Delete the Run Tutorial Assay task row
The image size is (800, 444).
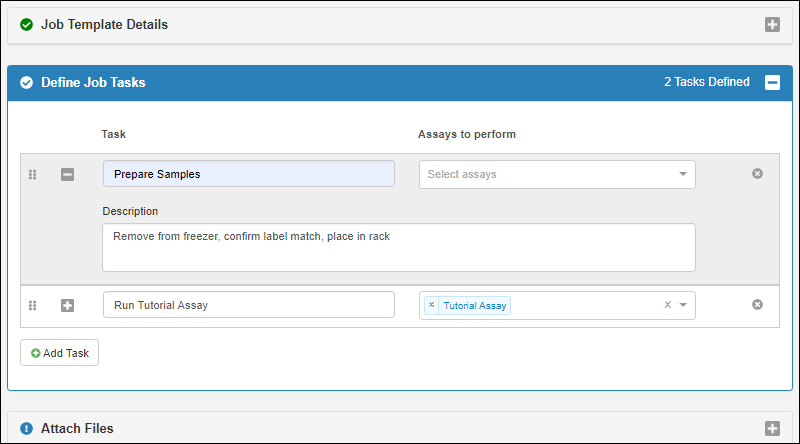757,305
